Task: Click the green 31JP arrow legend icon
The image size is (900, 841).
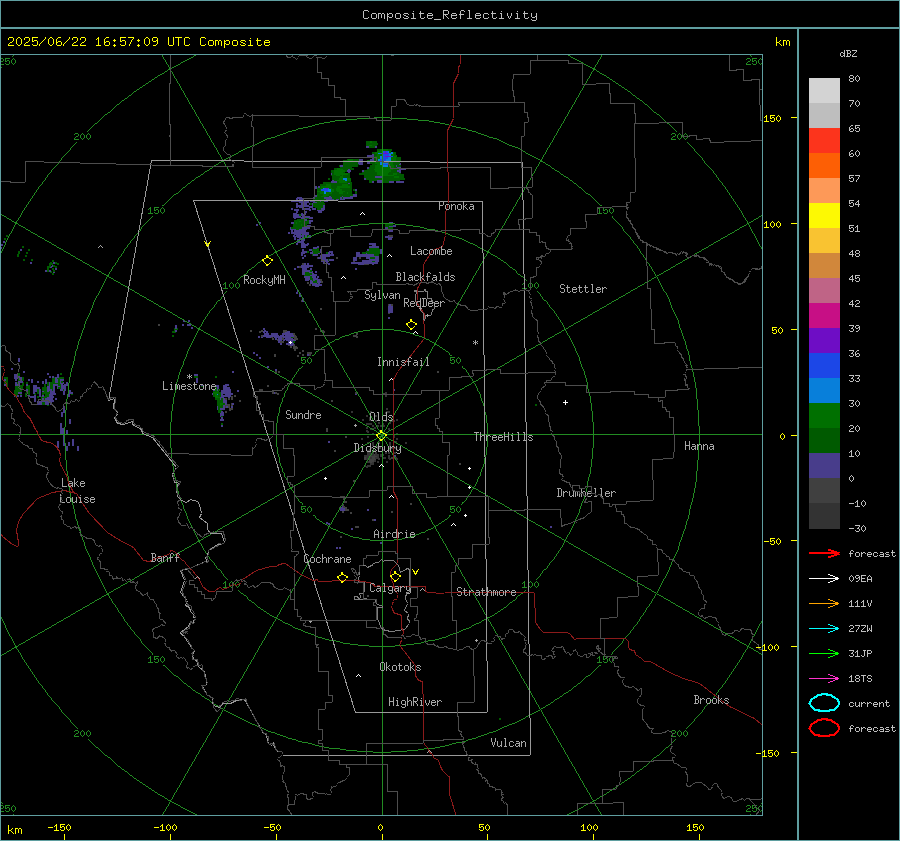Action: [824, 653]
